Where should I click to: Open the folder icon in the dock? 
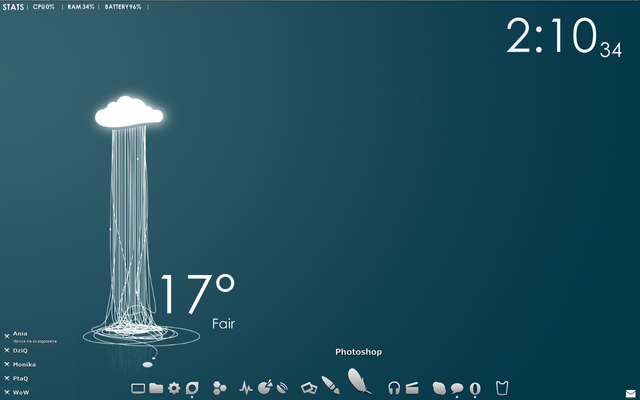[x=156, y=388]
